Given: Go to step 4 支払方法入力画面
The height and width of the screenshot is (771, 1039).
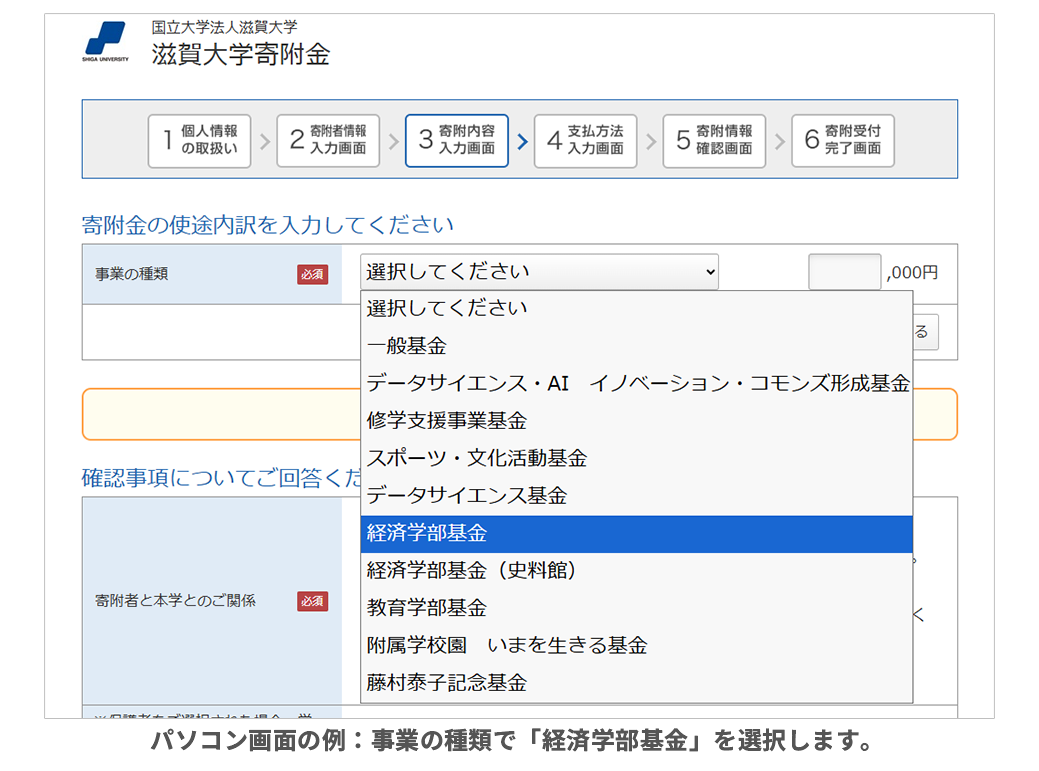Looking at the screenshot, I should (585, 140).
